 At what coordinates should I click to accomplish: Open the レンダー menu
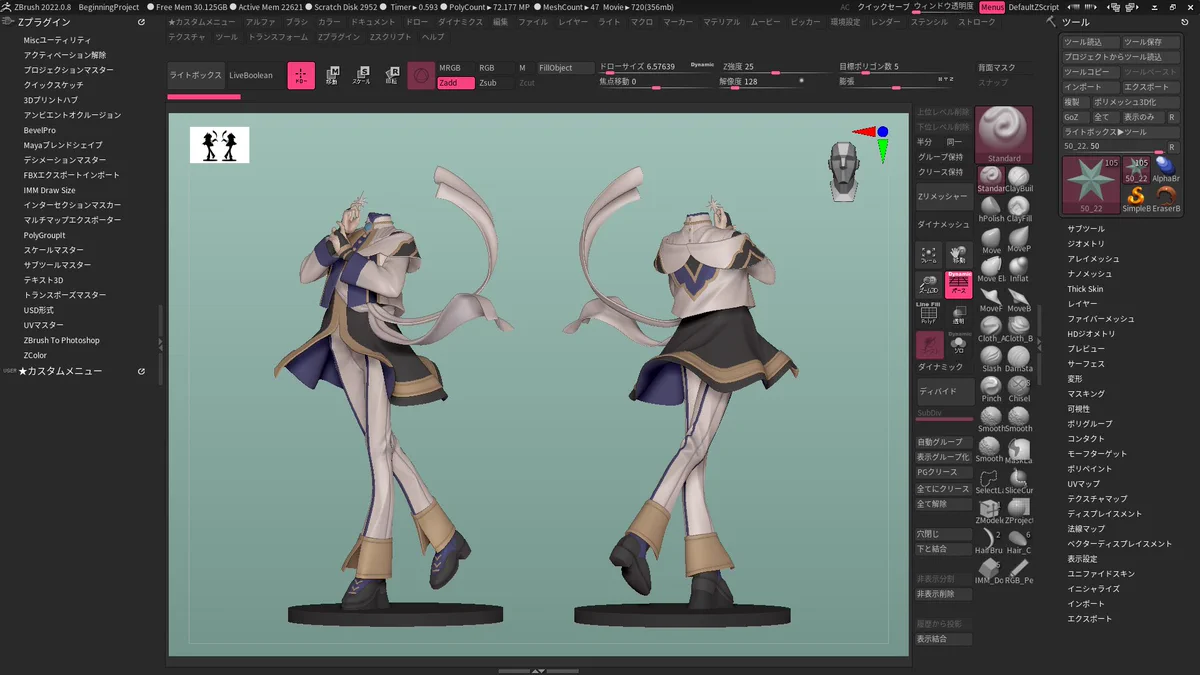885,22
